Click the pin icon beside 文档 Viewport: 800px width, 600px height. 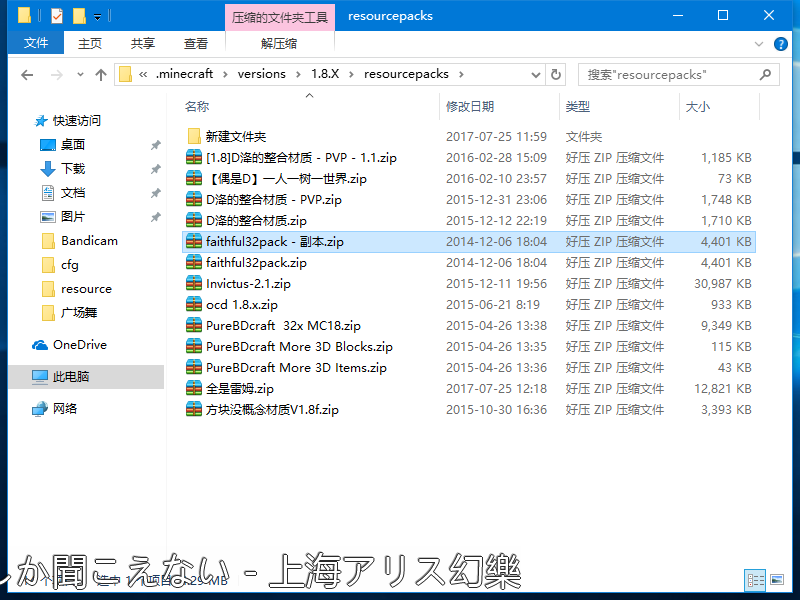tap(156, 193)
